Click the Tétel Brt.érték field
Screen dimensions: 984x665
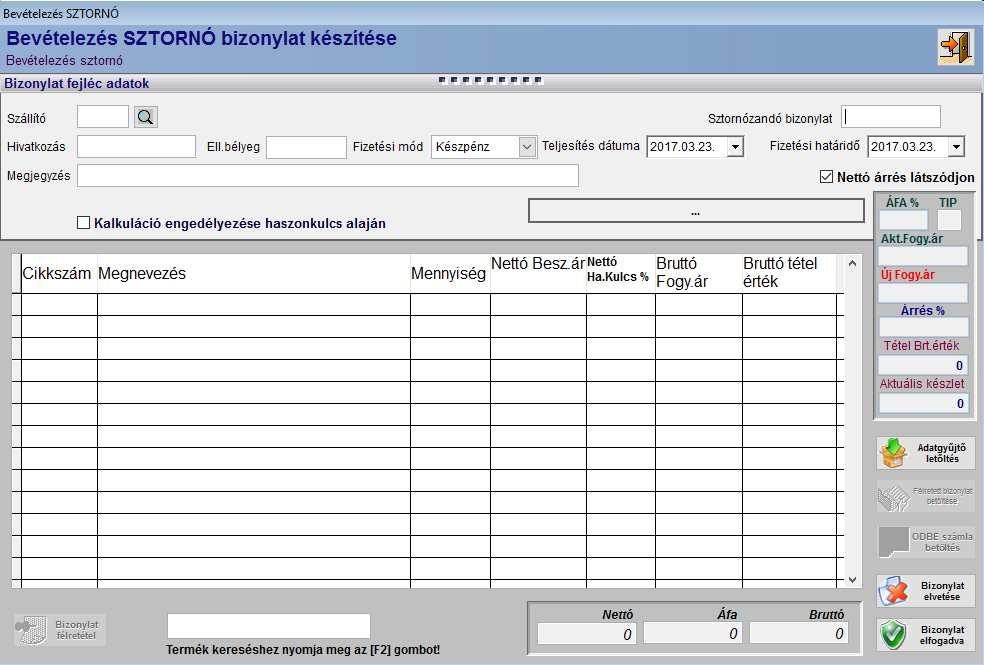coord(923,365)
